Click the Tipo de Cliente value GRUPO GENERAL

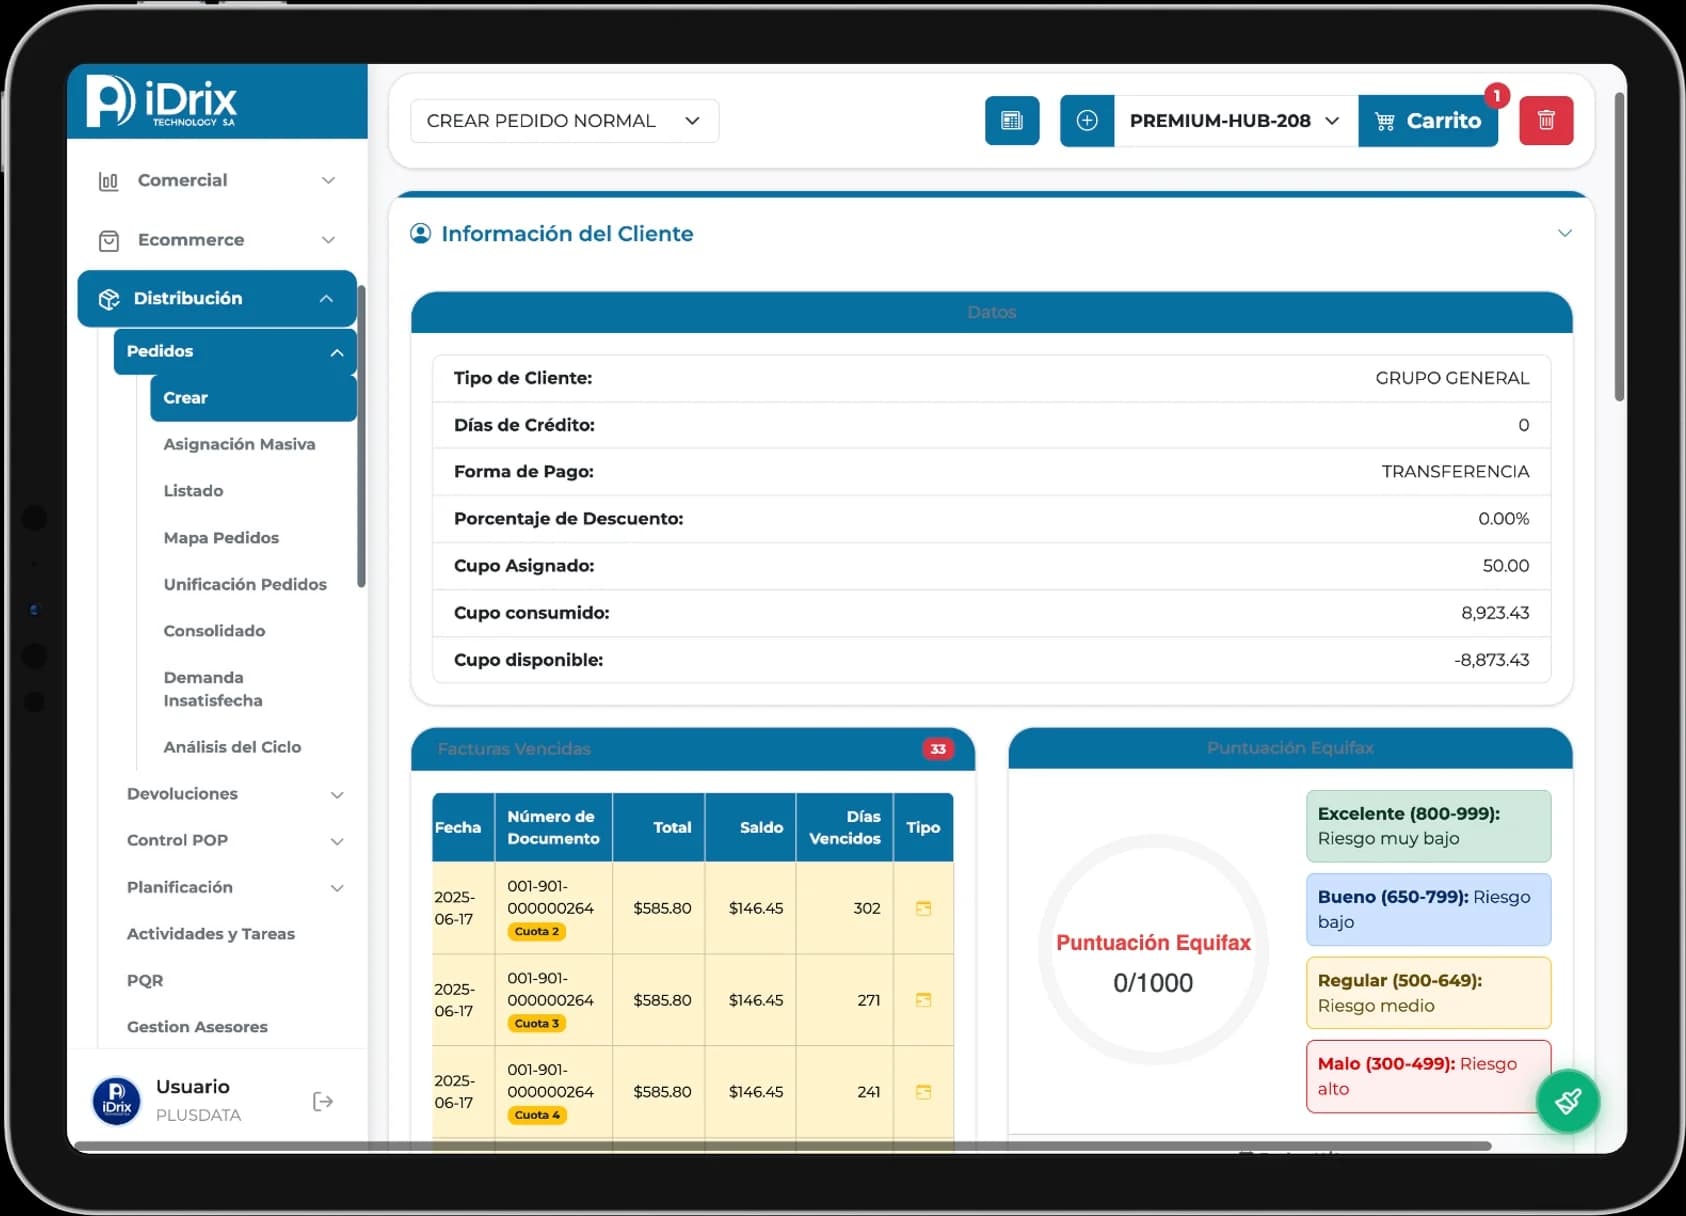click(1452, 378)
